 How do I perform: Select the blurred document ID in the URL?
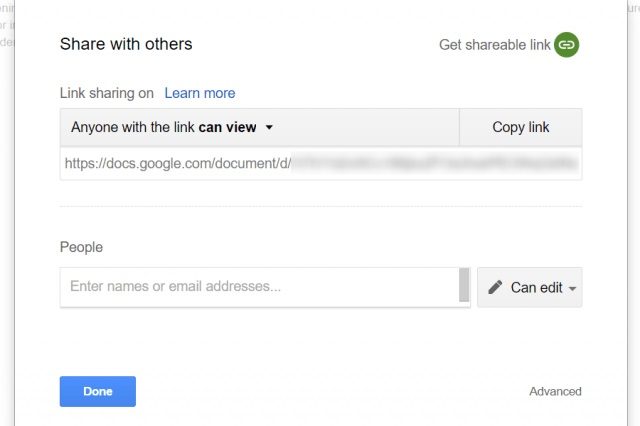pos(433,163)
